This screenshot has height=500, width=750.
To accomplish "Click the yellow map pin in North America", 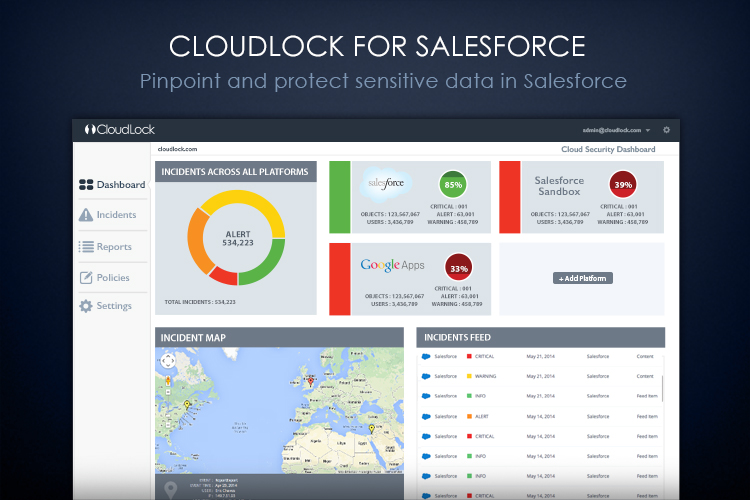I will coord(187,405).
